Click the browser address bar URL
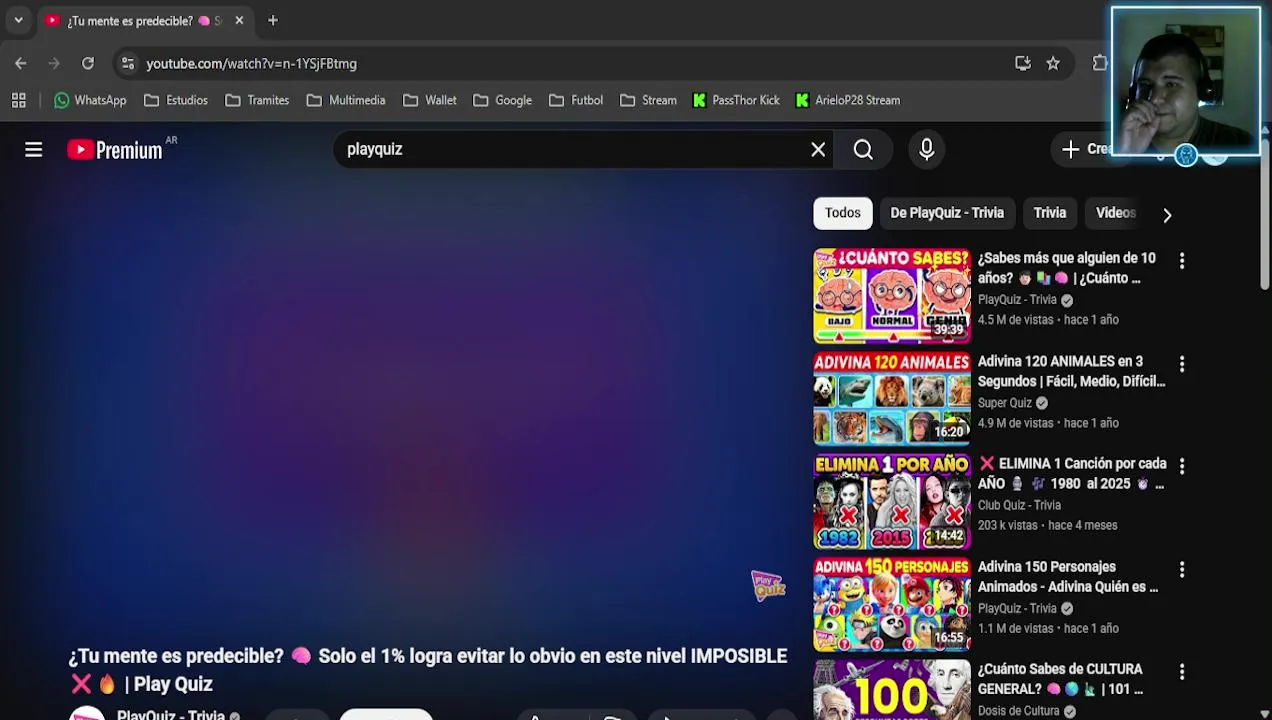Screen dimensions: 1272x720 click(x=251, y=63)
